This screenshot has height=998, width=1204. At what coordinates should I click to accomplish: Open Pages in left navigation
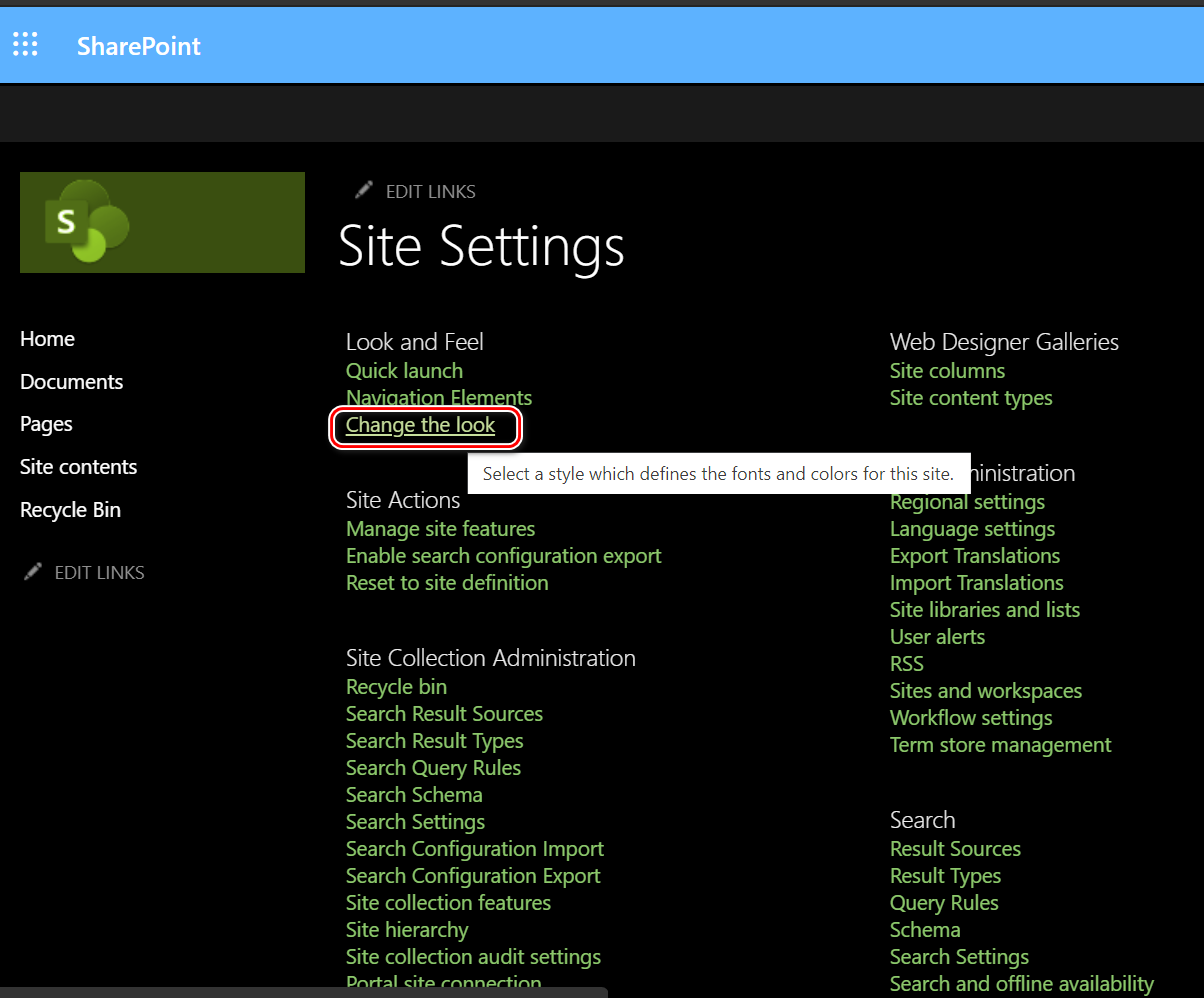click(46, 424)
